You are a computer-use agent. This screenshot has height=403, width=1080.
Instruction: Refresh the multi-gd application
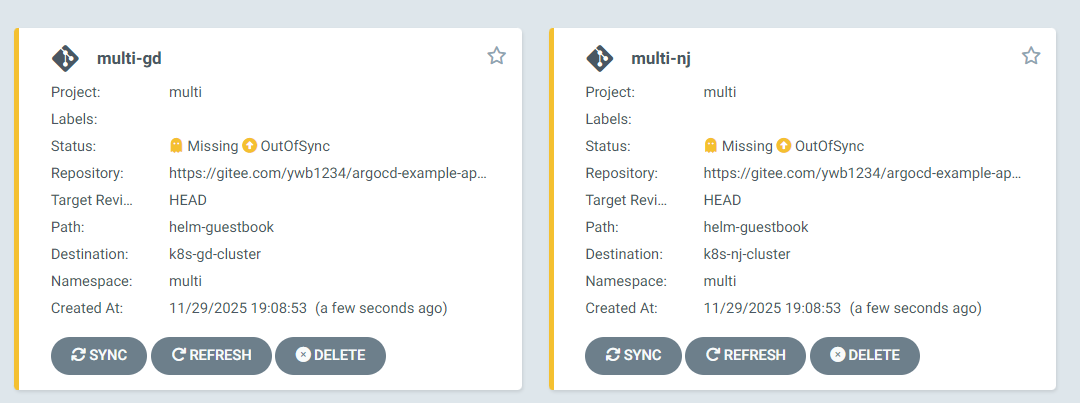point(211,355)
